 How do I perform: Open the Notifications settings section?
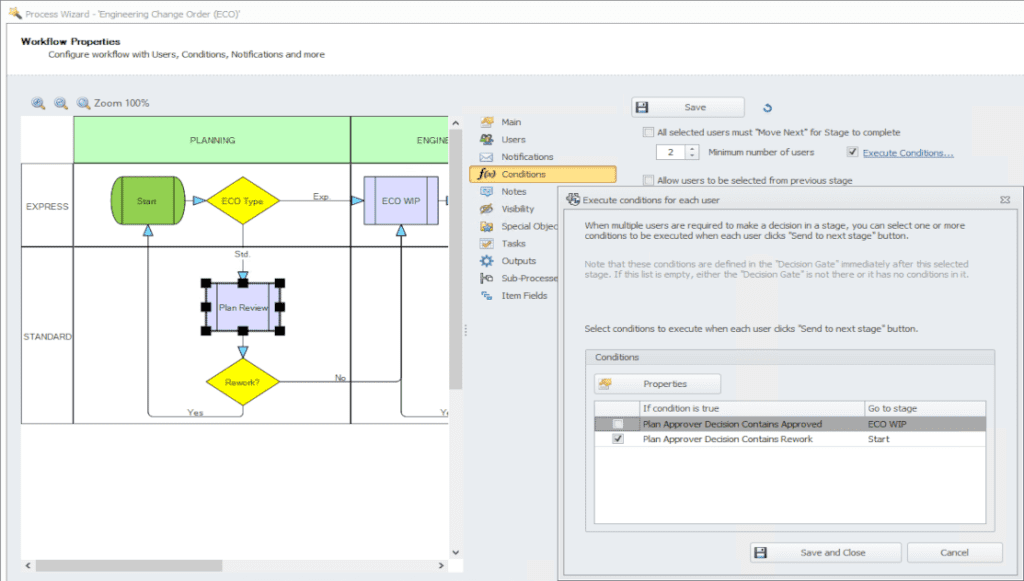(527, 157)
